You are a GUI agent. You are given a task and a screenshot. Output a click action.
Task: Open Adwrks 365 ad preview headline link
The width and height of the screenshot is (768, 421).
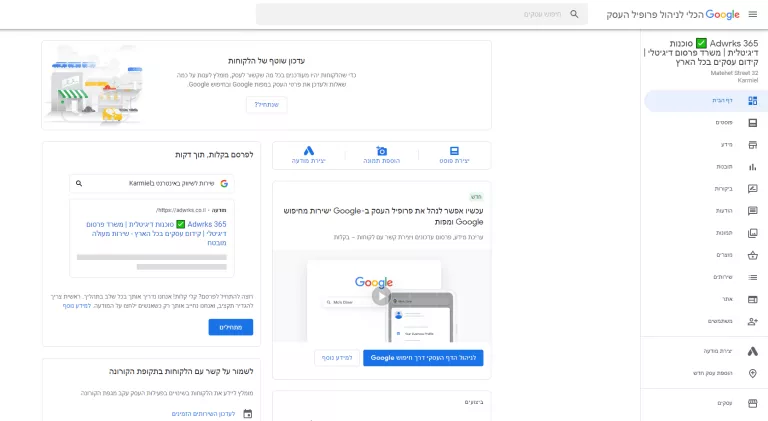(156, 233)
